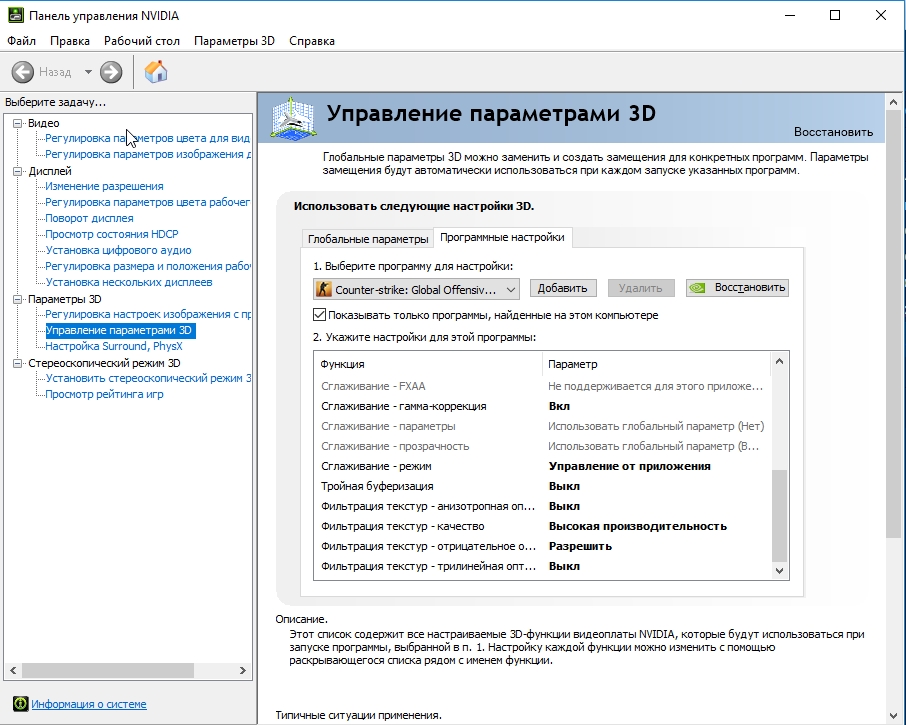Click the Восстановить button with NVIDIA logo

pos(737,288)
